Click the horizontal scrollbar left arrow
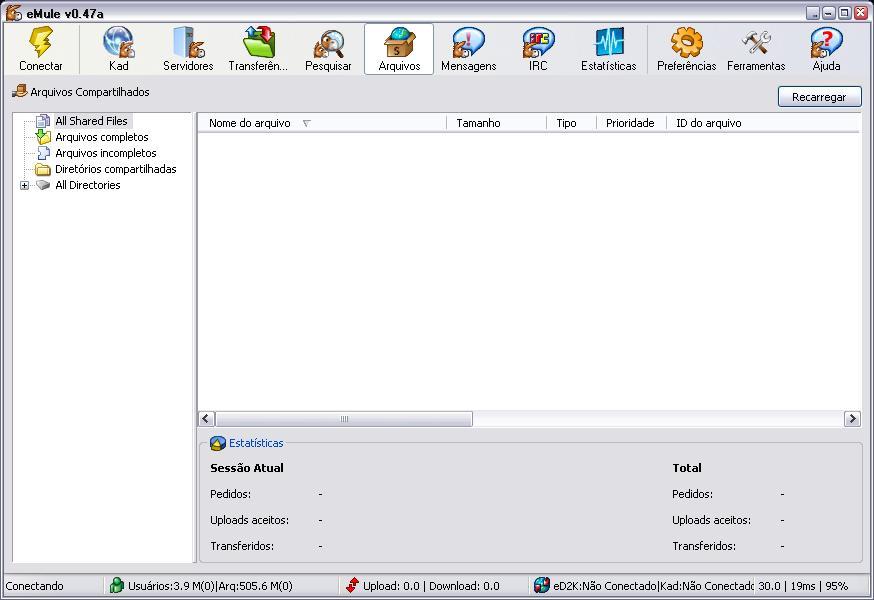The width and height of the screenshot is (874, 600). pyautogui.click(x=206, y=419)
